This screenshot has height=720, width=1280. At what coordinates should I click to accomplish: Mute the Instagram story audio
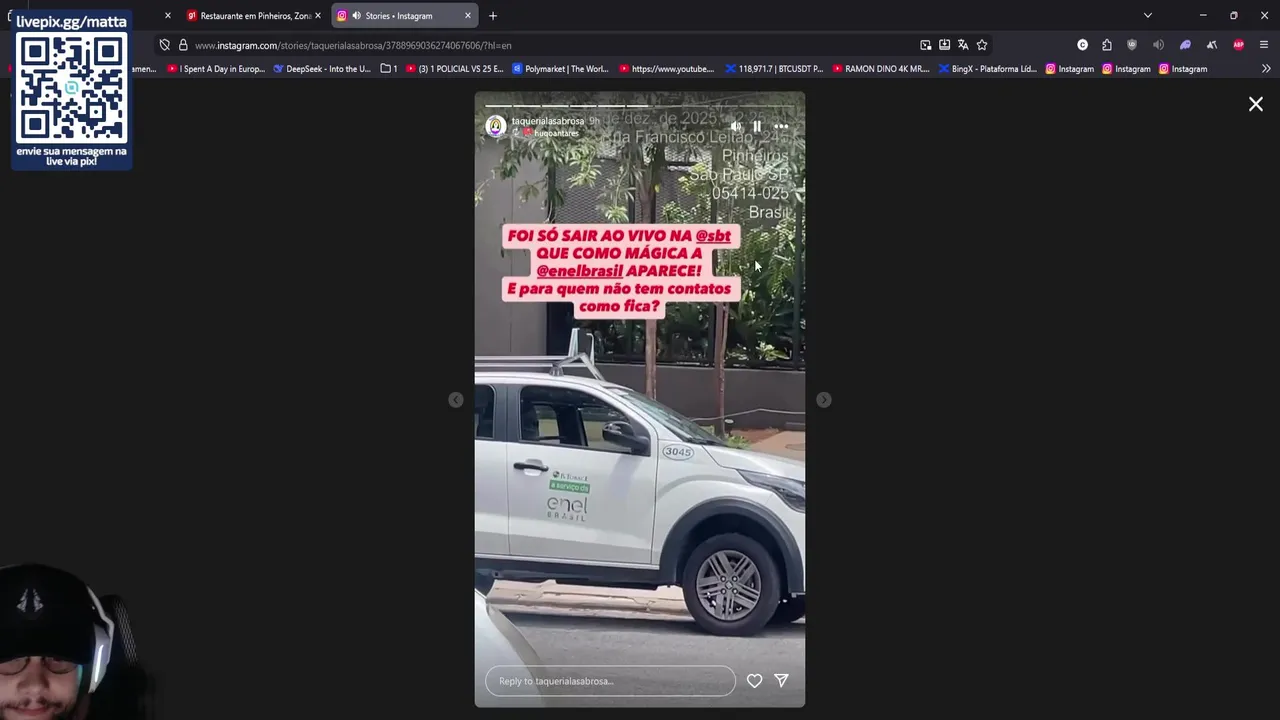[736, 126]
